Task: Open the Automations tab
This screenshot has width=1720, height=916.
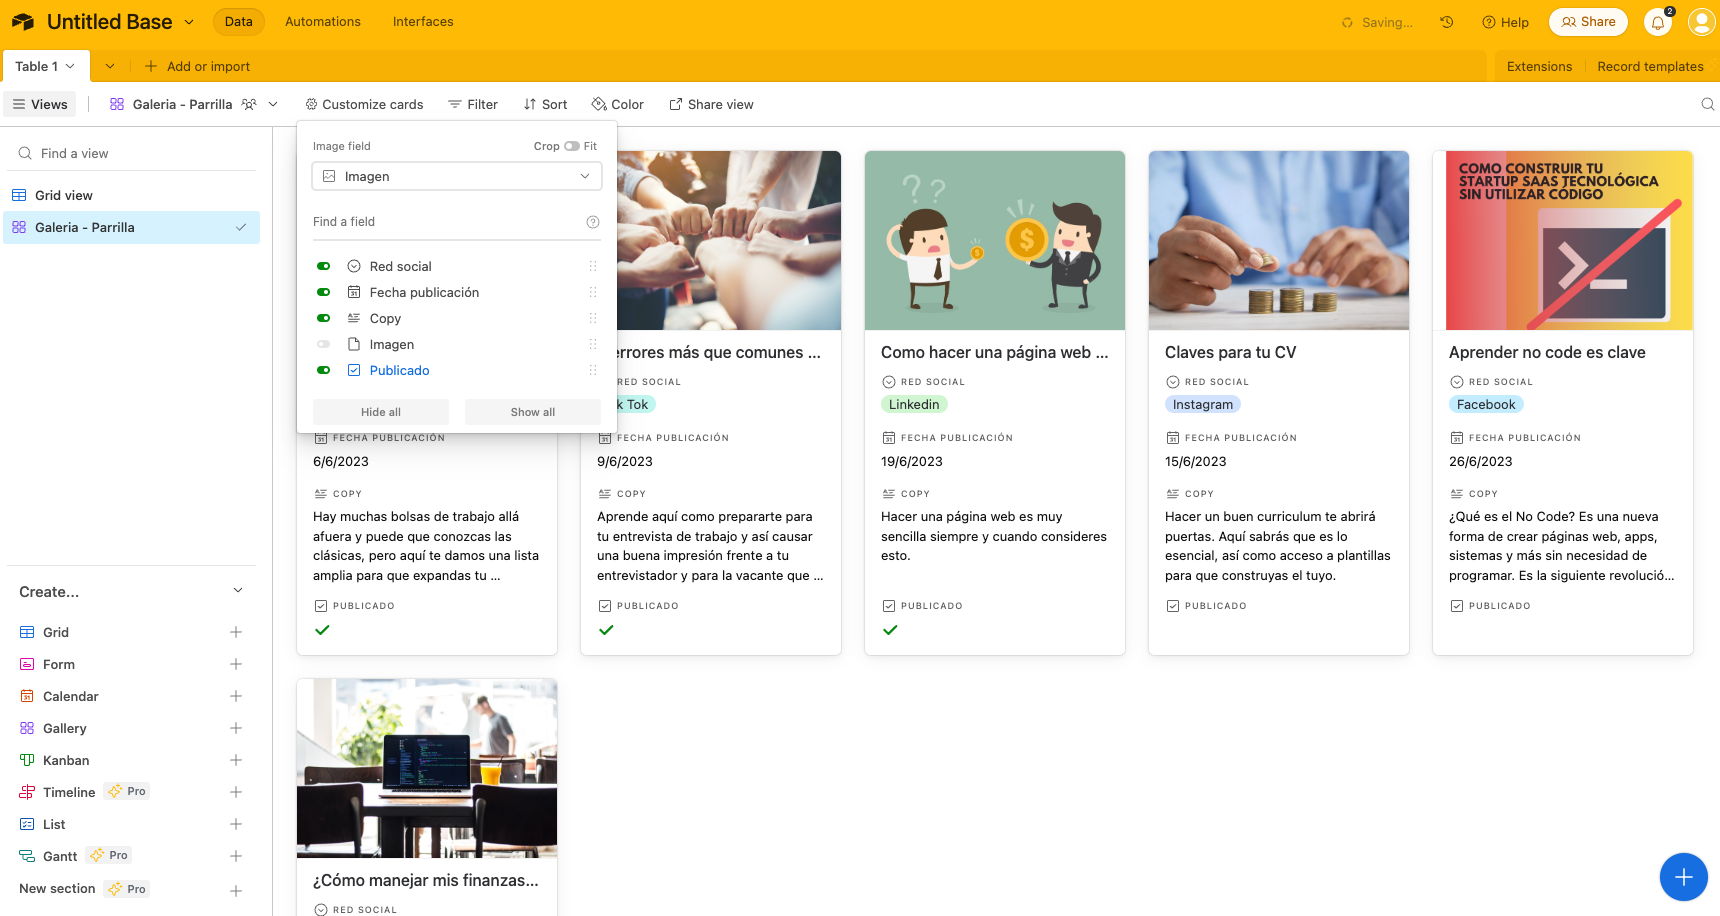Action: pos(323,22)
